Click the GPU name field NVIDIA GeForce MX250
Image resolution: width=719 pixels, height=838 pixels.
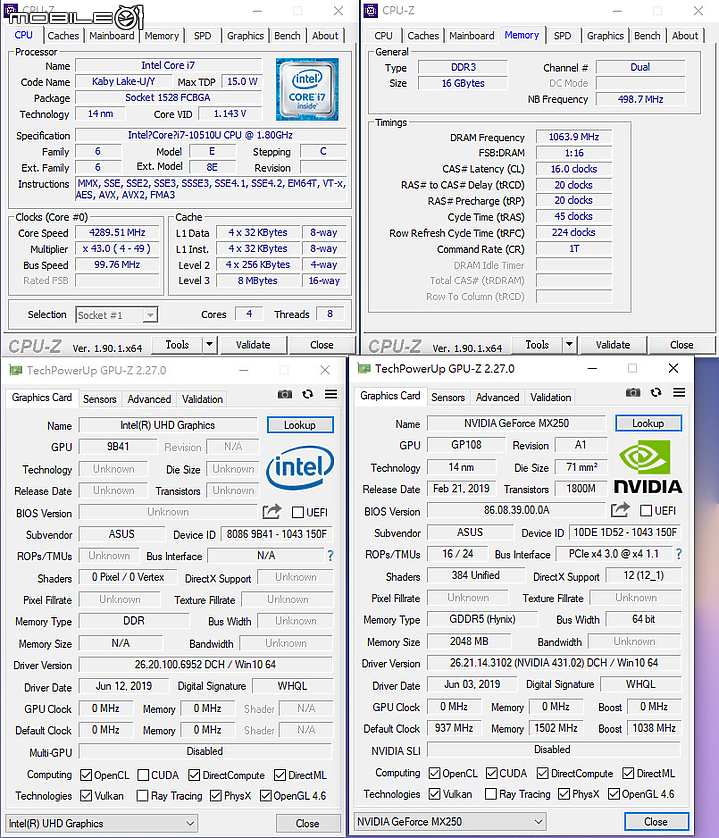point(516,423)
